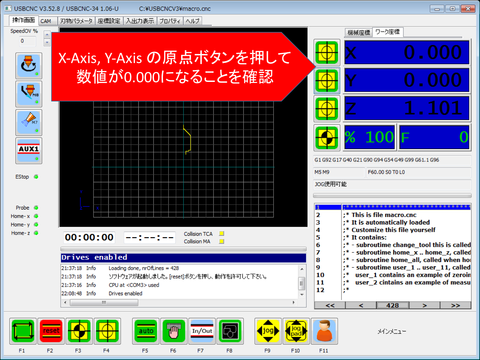
Task: Click the 428 line count button
Action: [x=393, y=305]
